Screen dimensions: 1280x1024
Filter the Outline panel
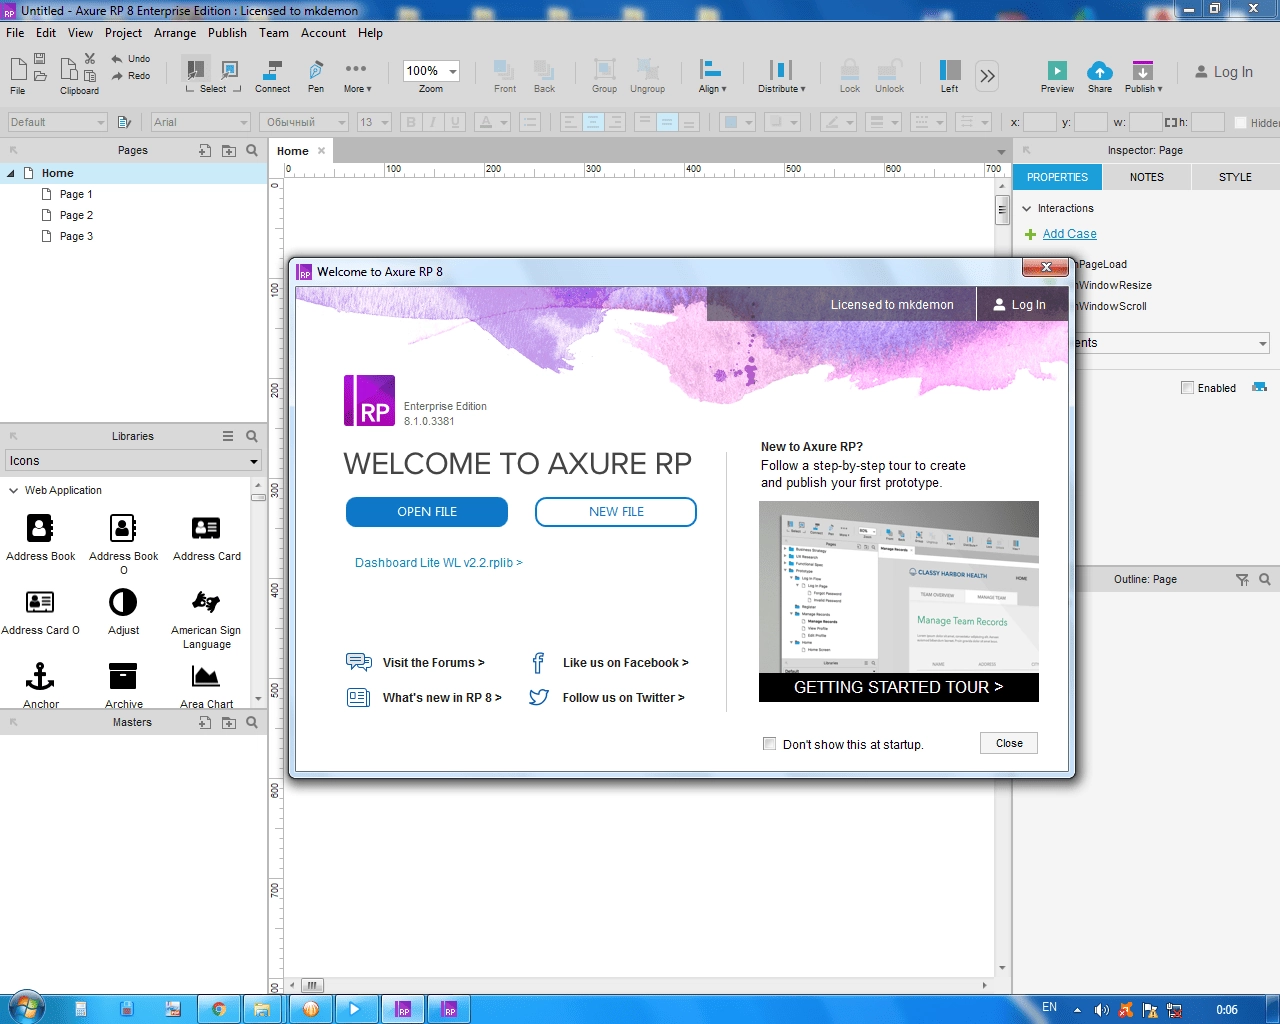click(x=1242, y=579)
